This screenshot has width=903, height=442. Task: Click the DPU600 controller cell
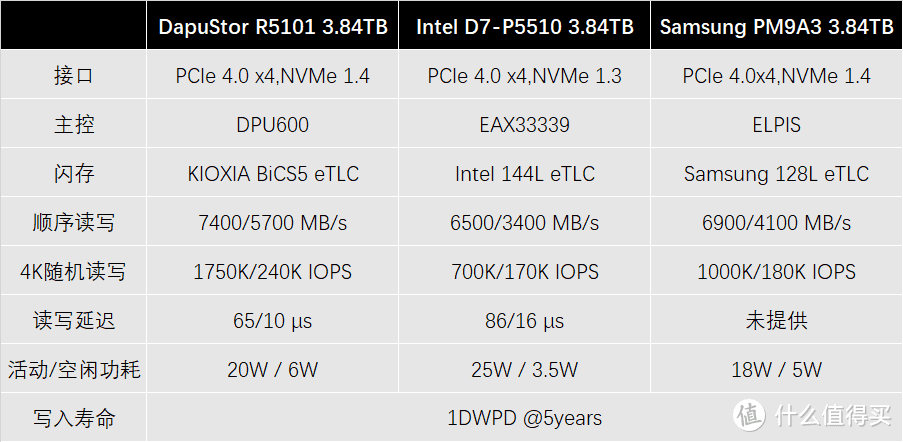[273, 125]
